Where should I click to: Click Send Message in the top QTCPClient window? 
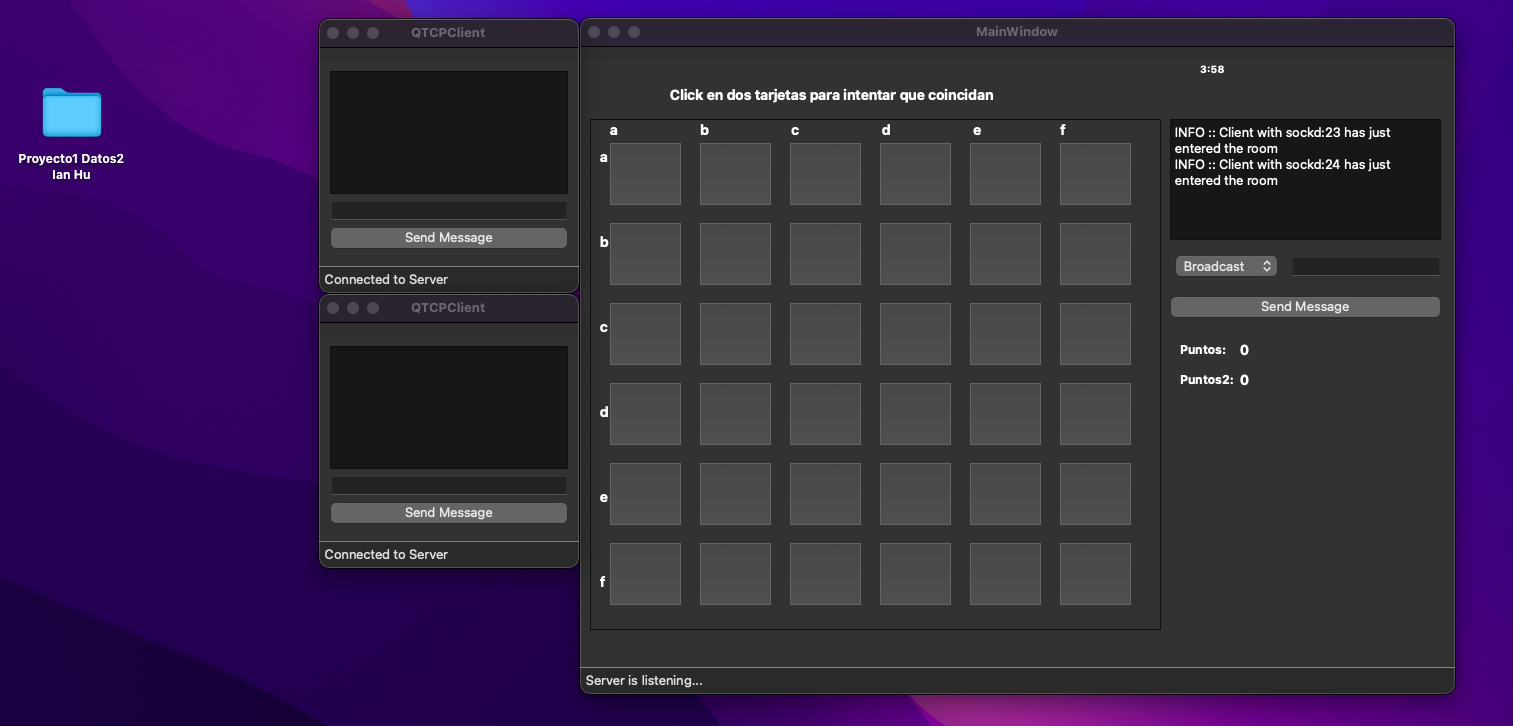click(448, 237)
